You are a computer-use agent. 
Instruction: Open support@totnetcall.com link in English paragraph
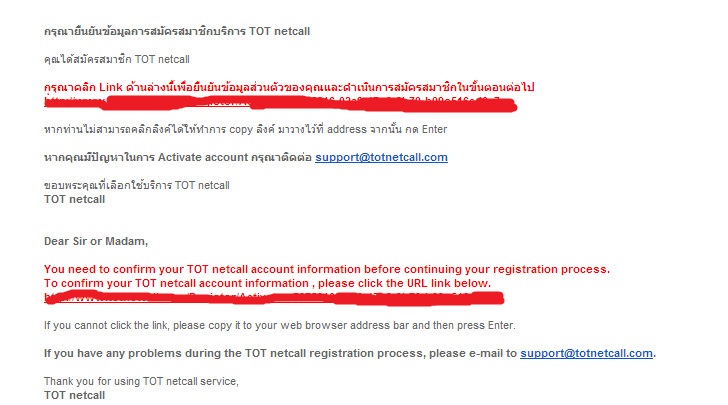point(586,353)
